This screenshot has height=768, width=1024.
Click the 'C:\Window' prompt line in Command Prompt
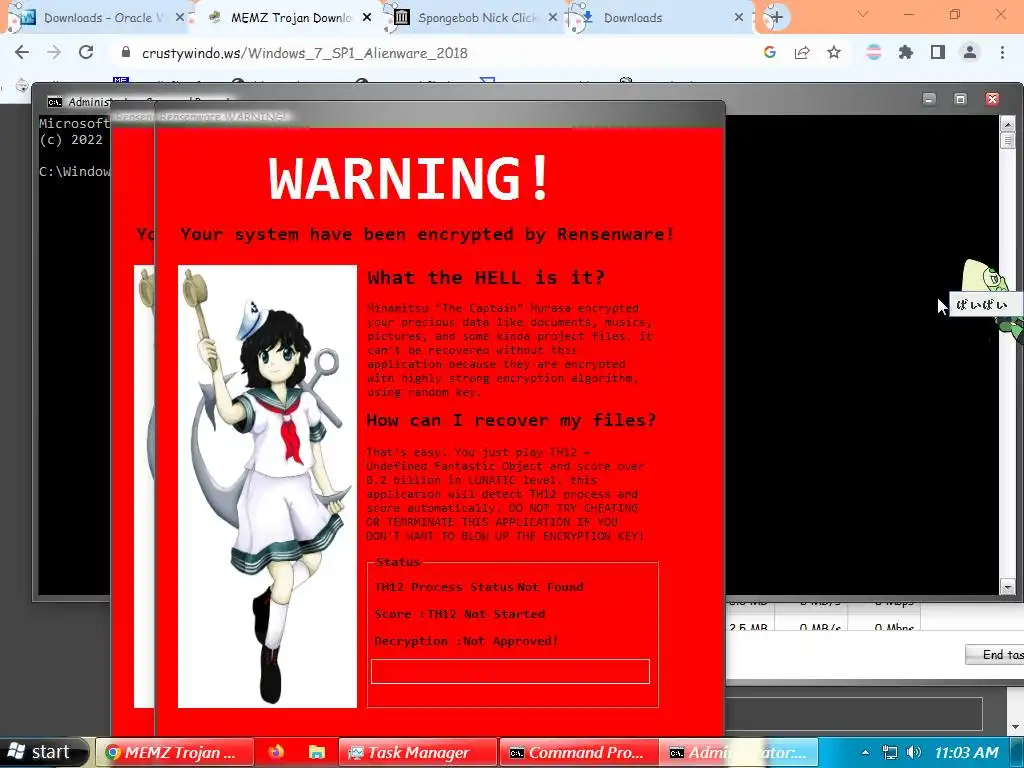tap(74, 172)
